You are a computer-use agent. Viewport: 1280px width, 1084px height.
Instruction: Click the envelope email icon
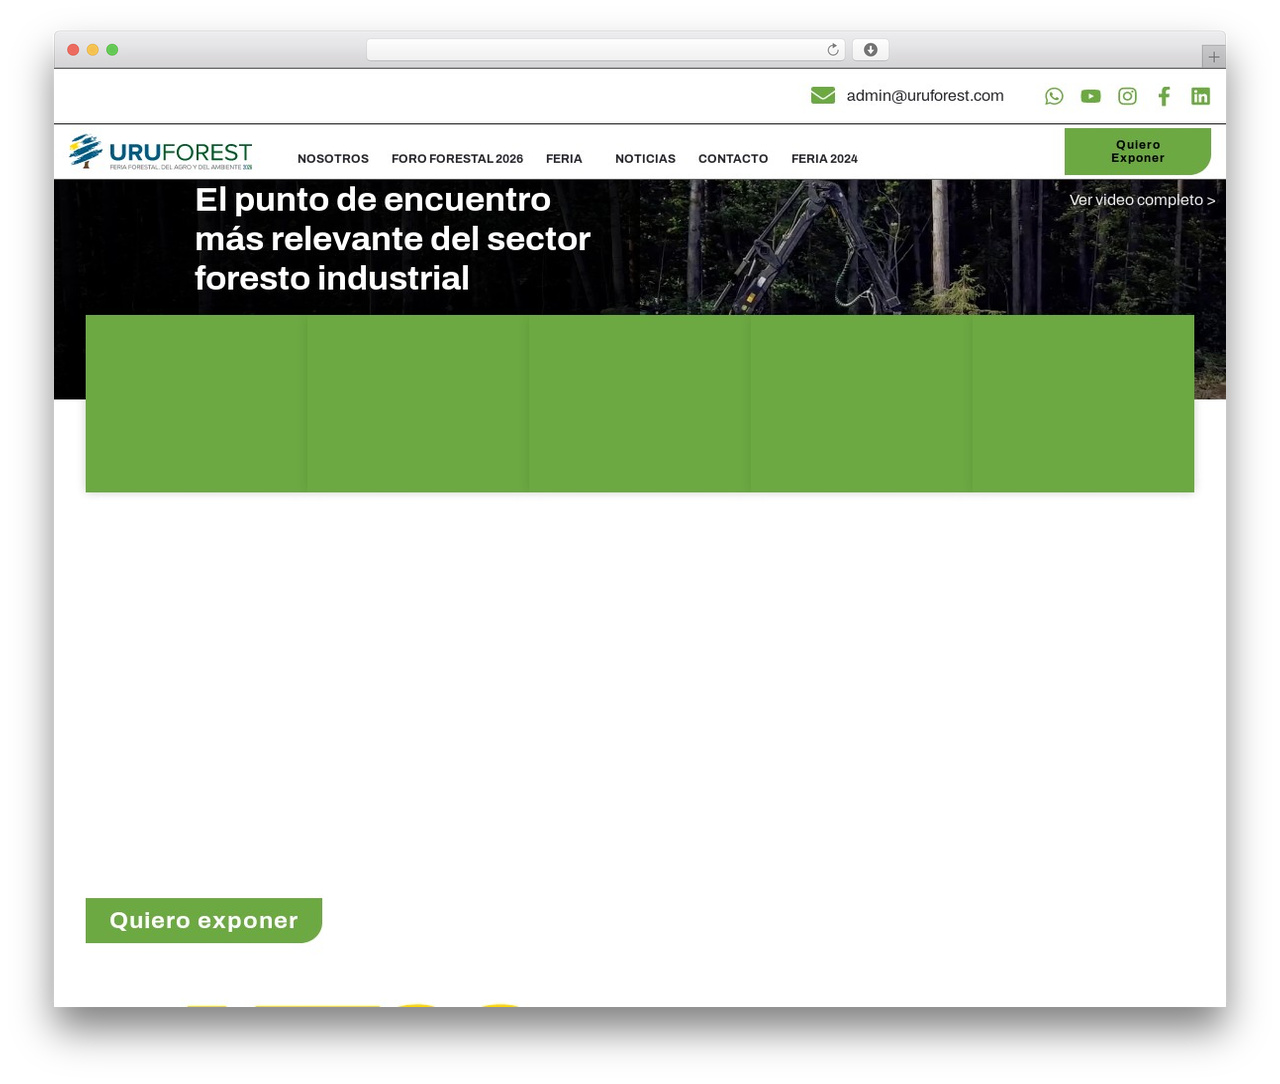823,95
